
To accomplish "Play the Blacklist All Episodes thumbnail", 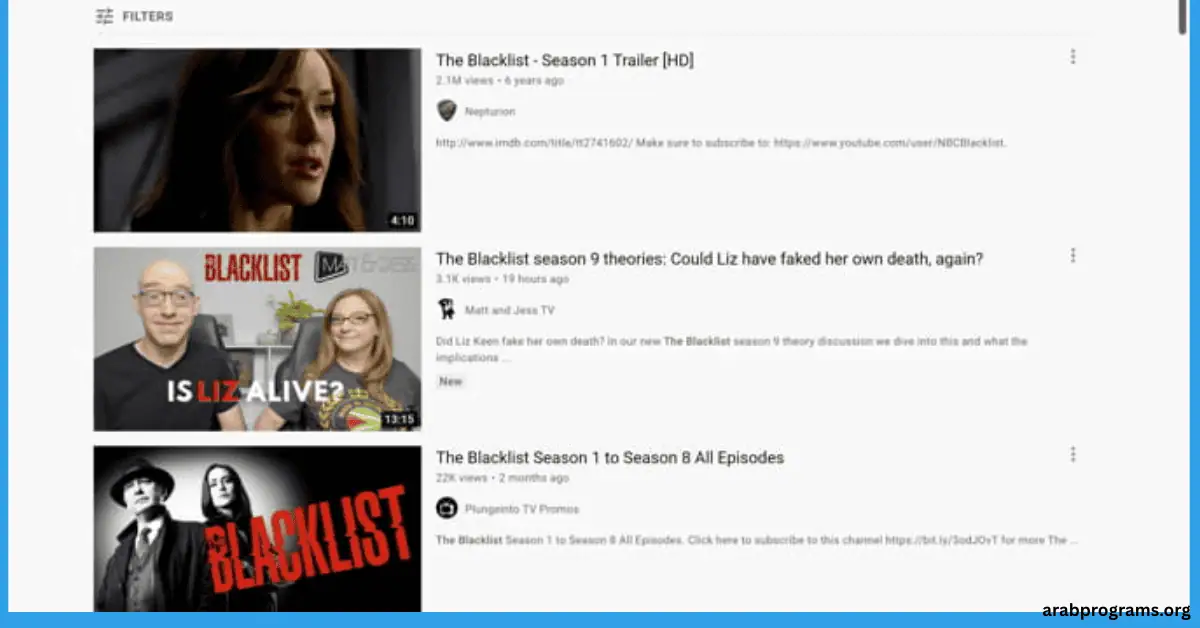I will [258, 529].
